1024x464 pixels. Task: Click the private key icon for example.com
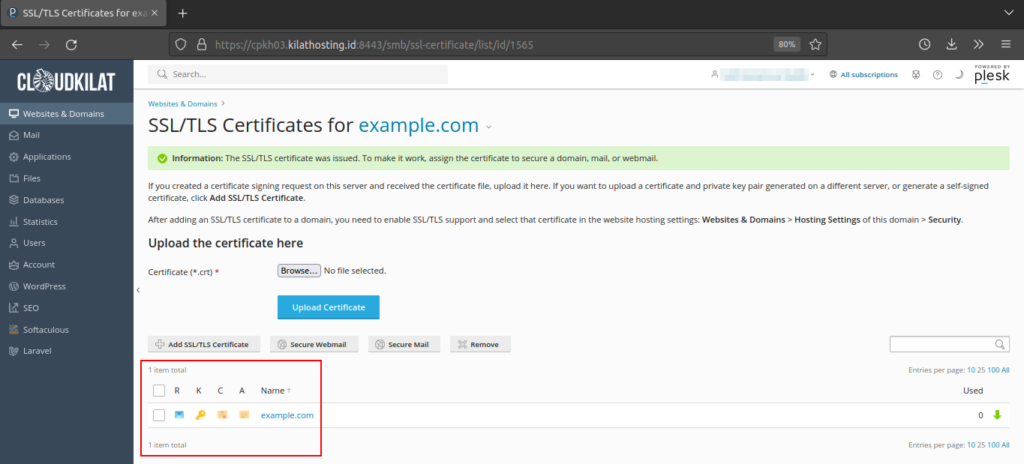200,415
